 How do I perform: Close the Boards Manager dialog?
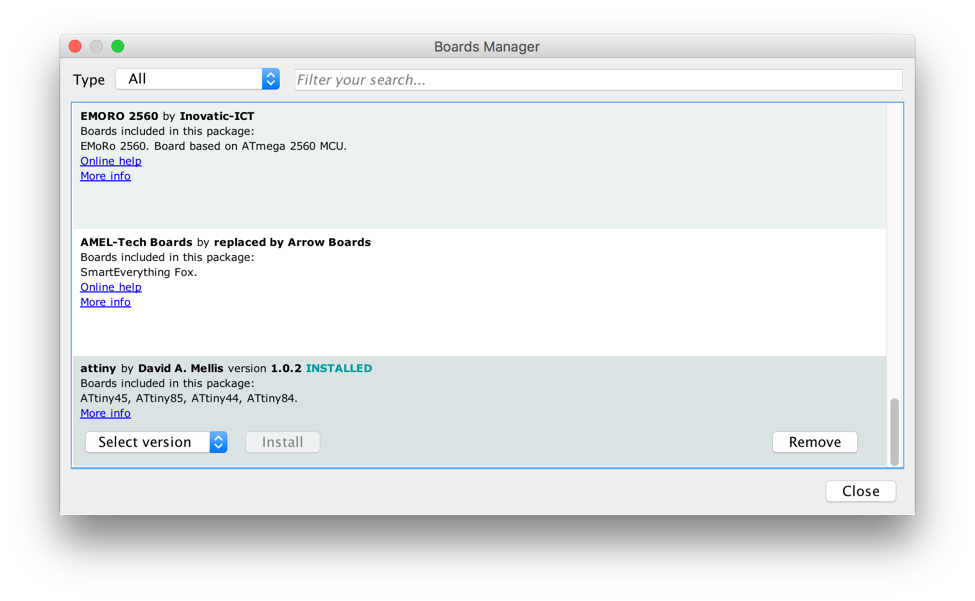(861, 491)
